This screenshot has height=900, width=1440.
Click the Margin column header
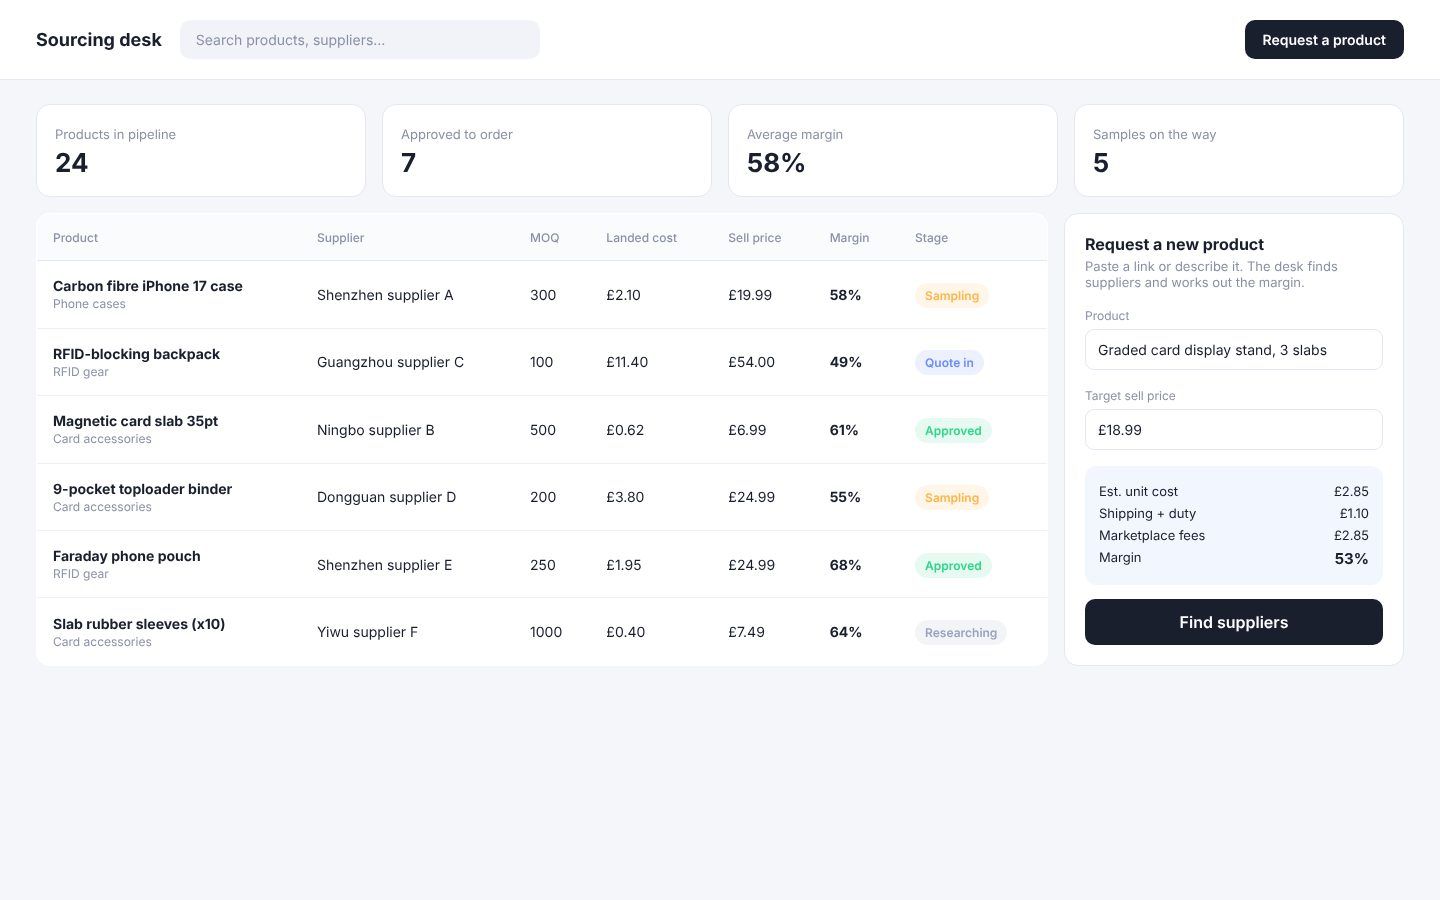click(x=849, y=238)
